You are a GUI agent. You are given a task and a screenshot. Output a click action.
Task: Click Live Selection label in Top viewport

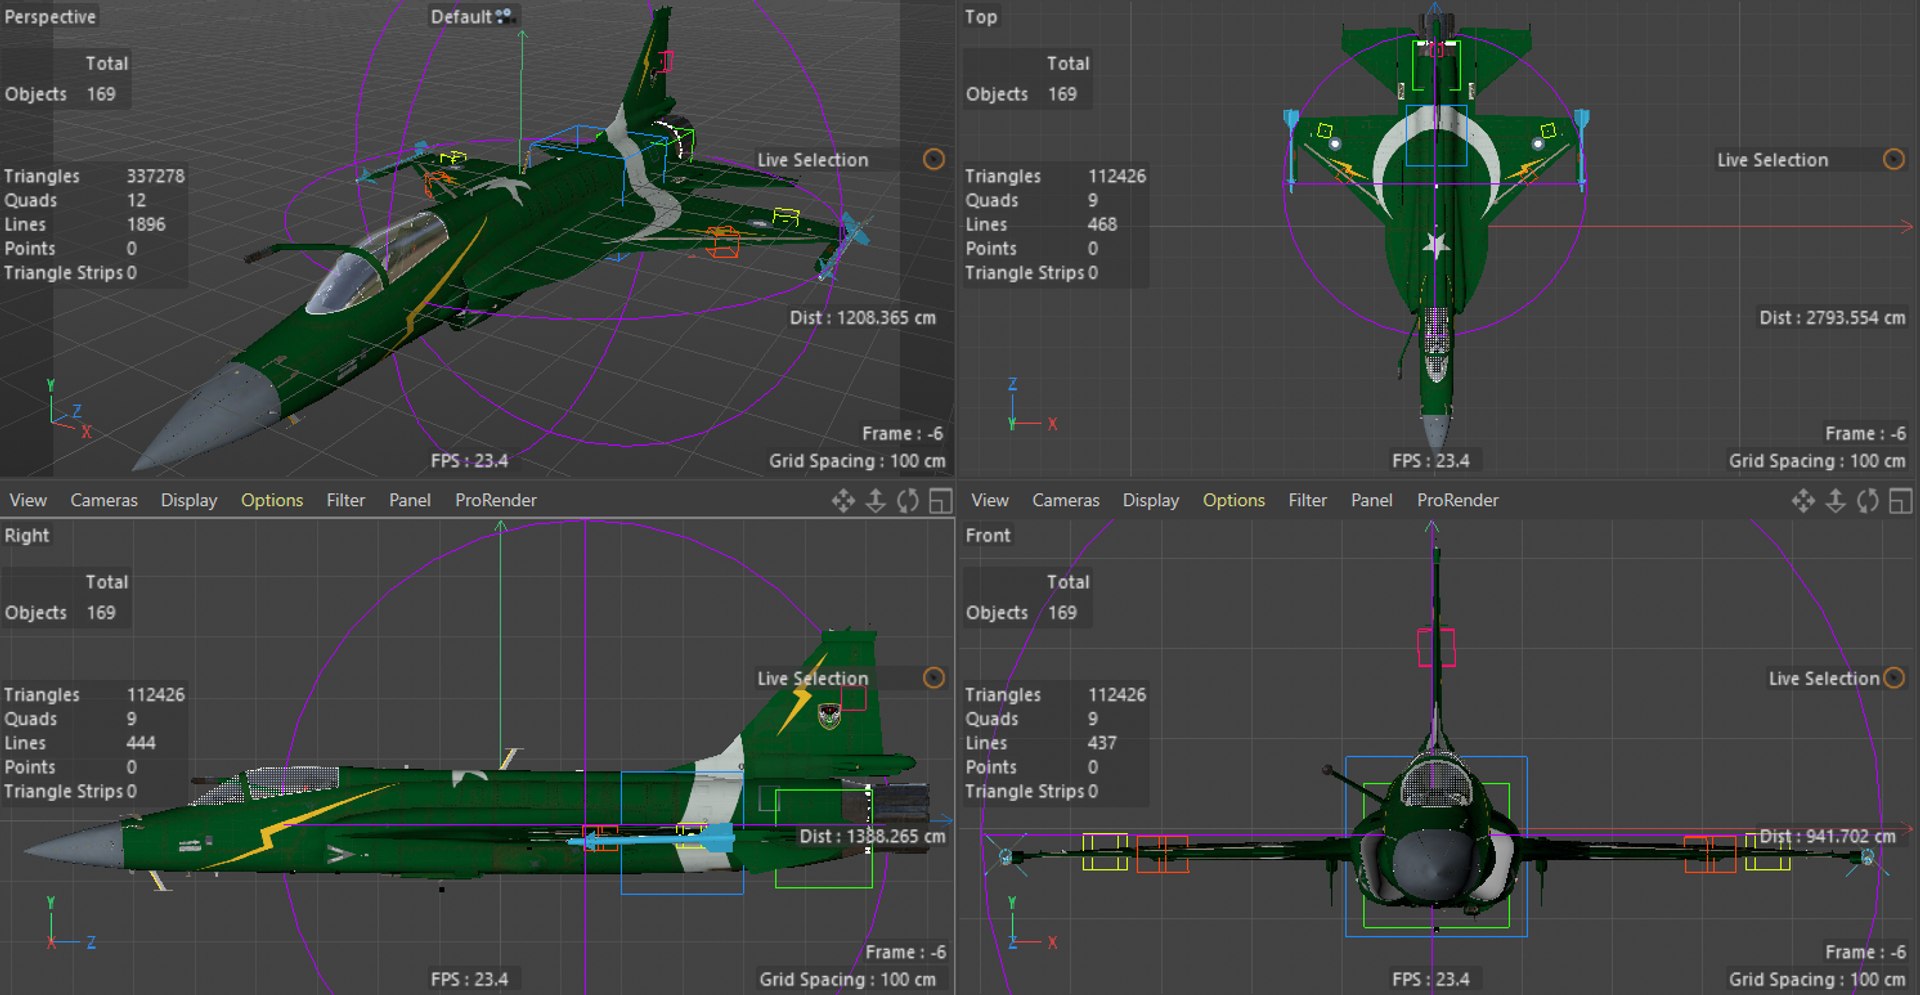[x=1773, y=160]
